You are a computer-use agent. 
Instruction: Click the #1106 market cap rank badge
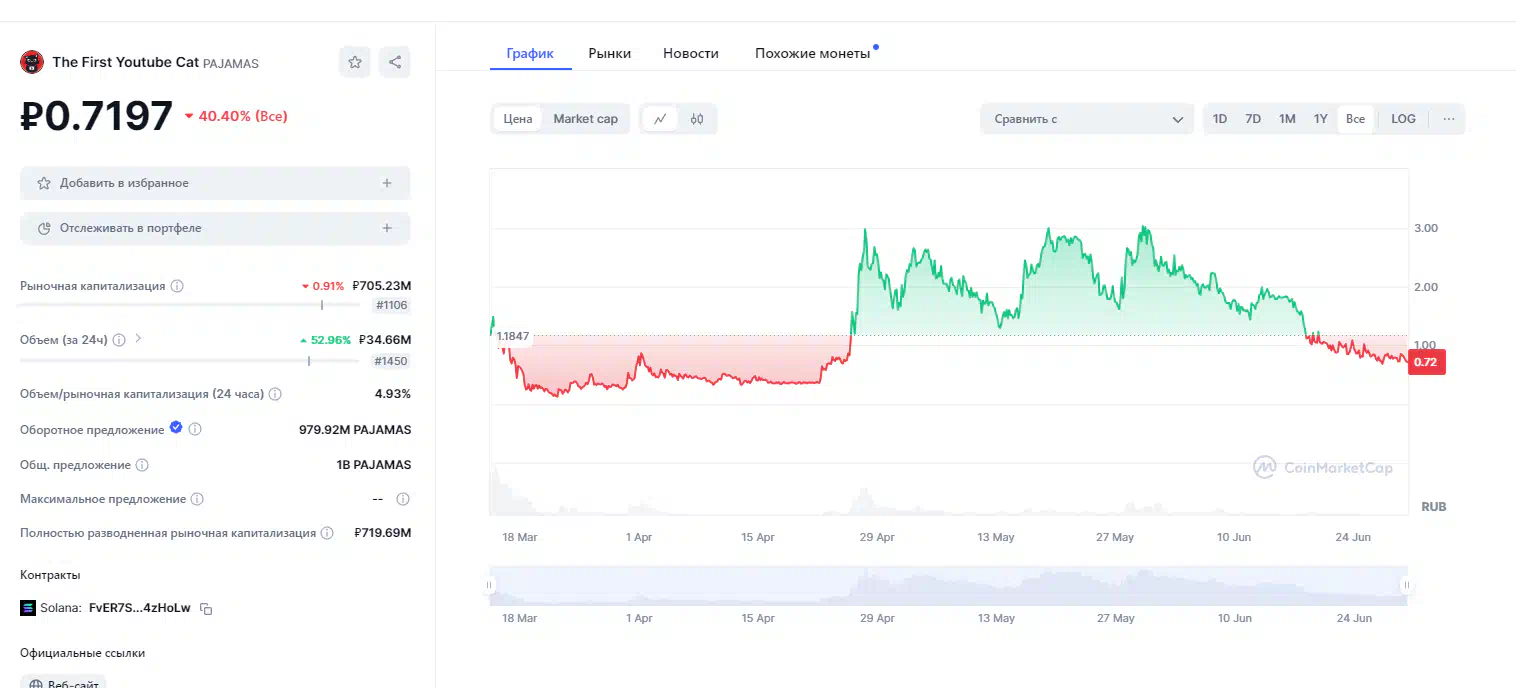391,305
